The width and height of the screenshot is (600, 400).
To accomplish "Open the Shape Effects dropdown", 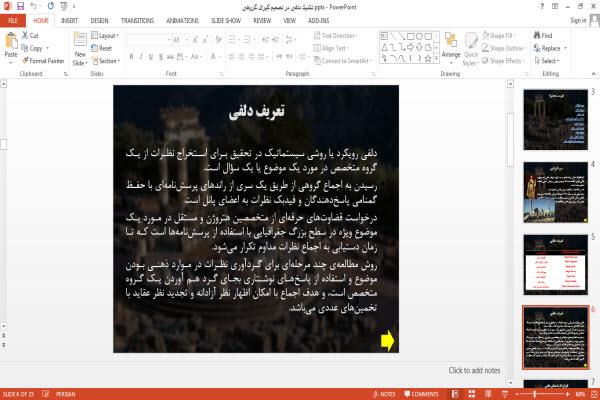I will (x=503, y=61).
